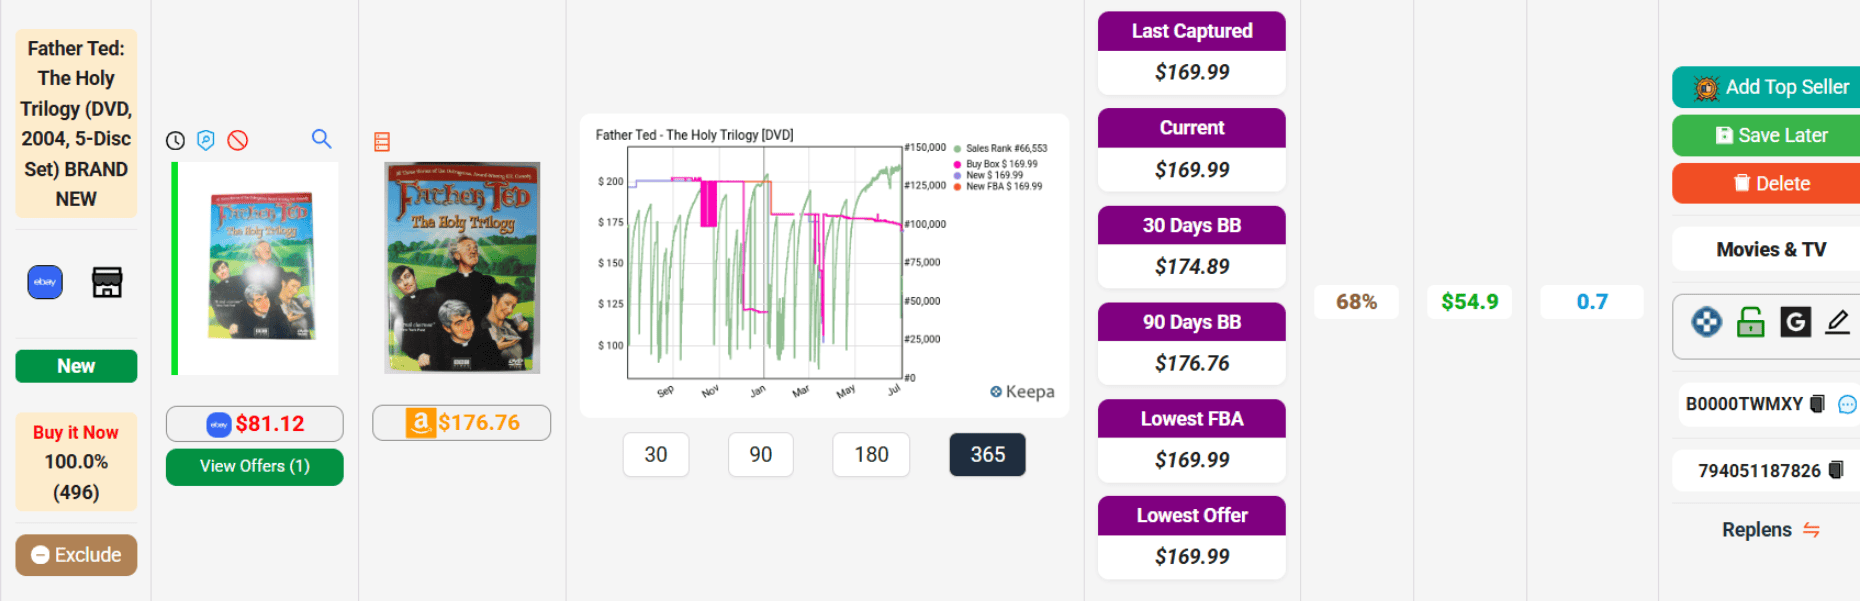Click the red prohibited circle icon
The height and width of the screenshot is (601, 1862).
click(238, 140)
